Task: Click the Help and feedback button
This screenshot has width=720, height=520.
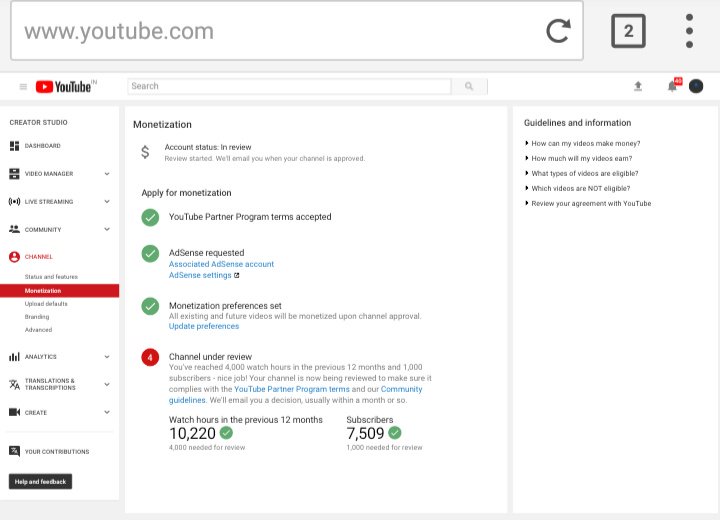Action: (40, 481)
